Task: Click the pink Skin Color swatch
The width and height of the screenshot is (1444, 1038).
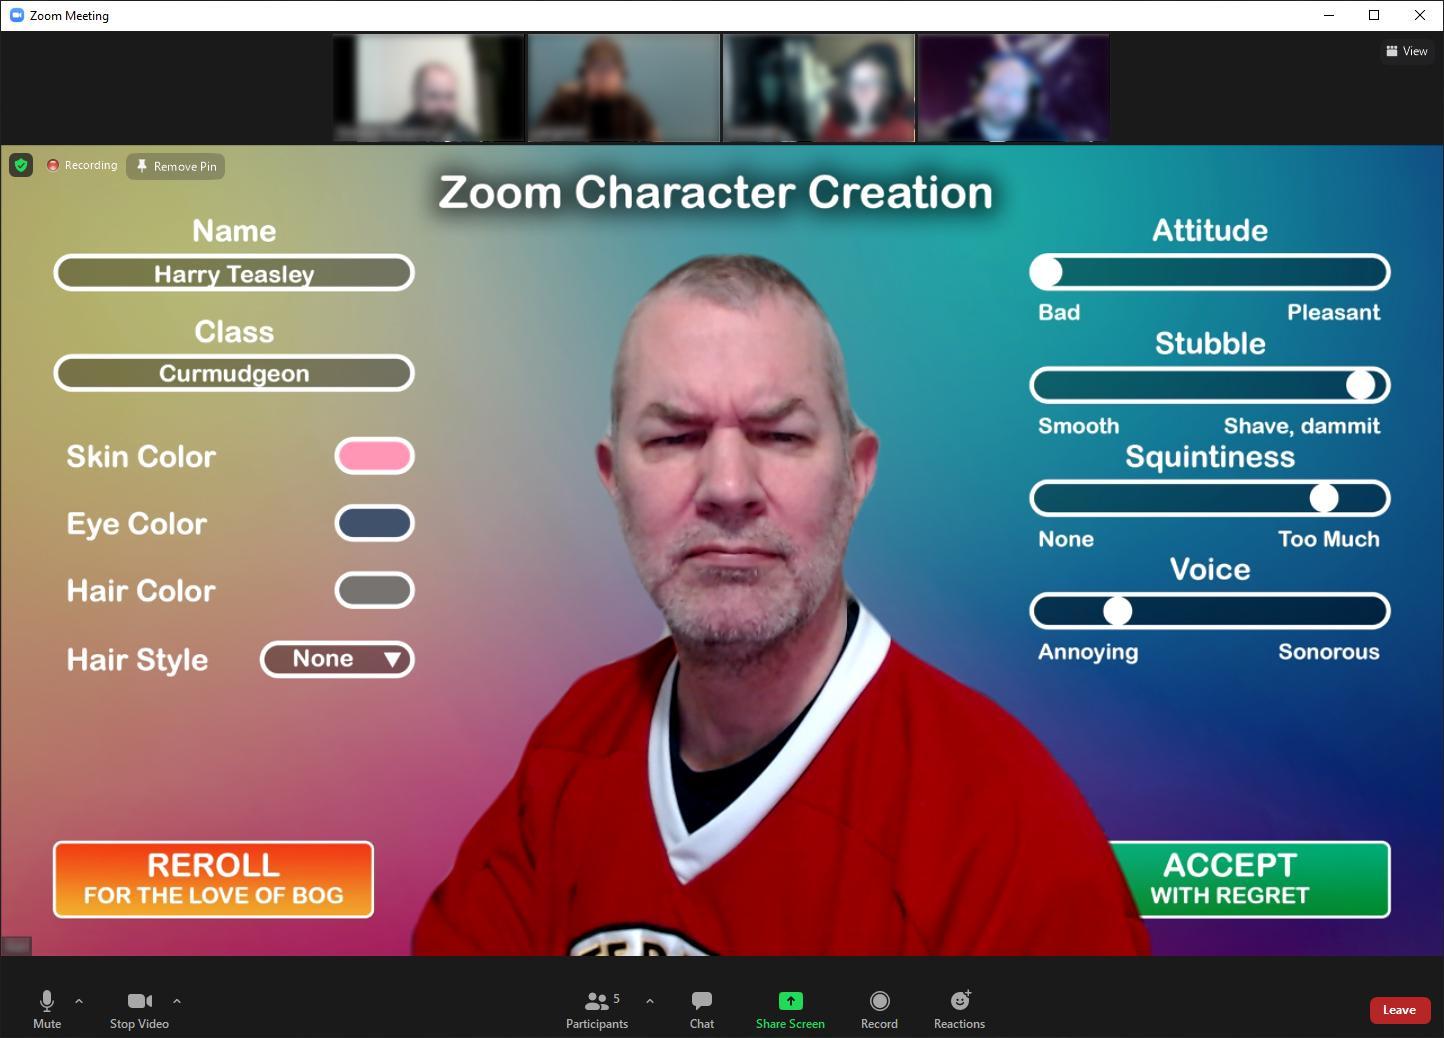Action: tap(374, 456)
